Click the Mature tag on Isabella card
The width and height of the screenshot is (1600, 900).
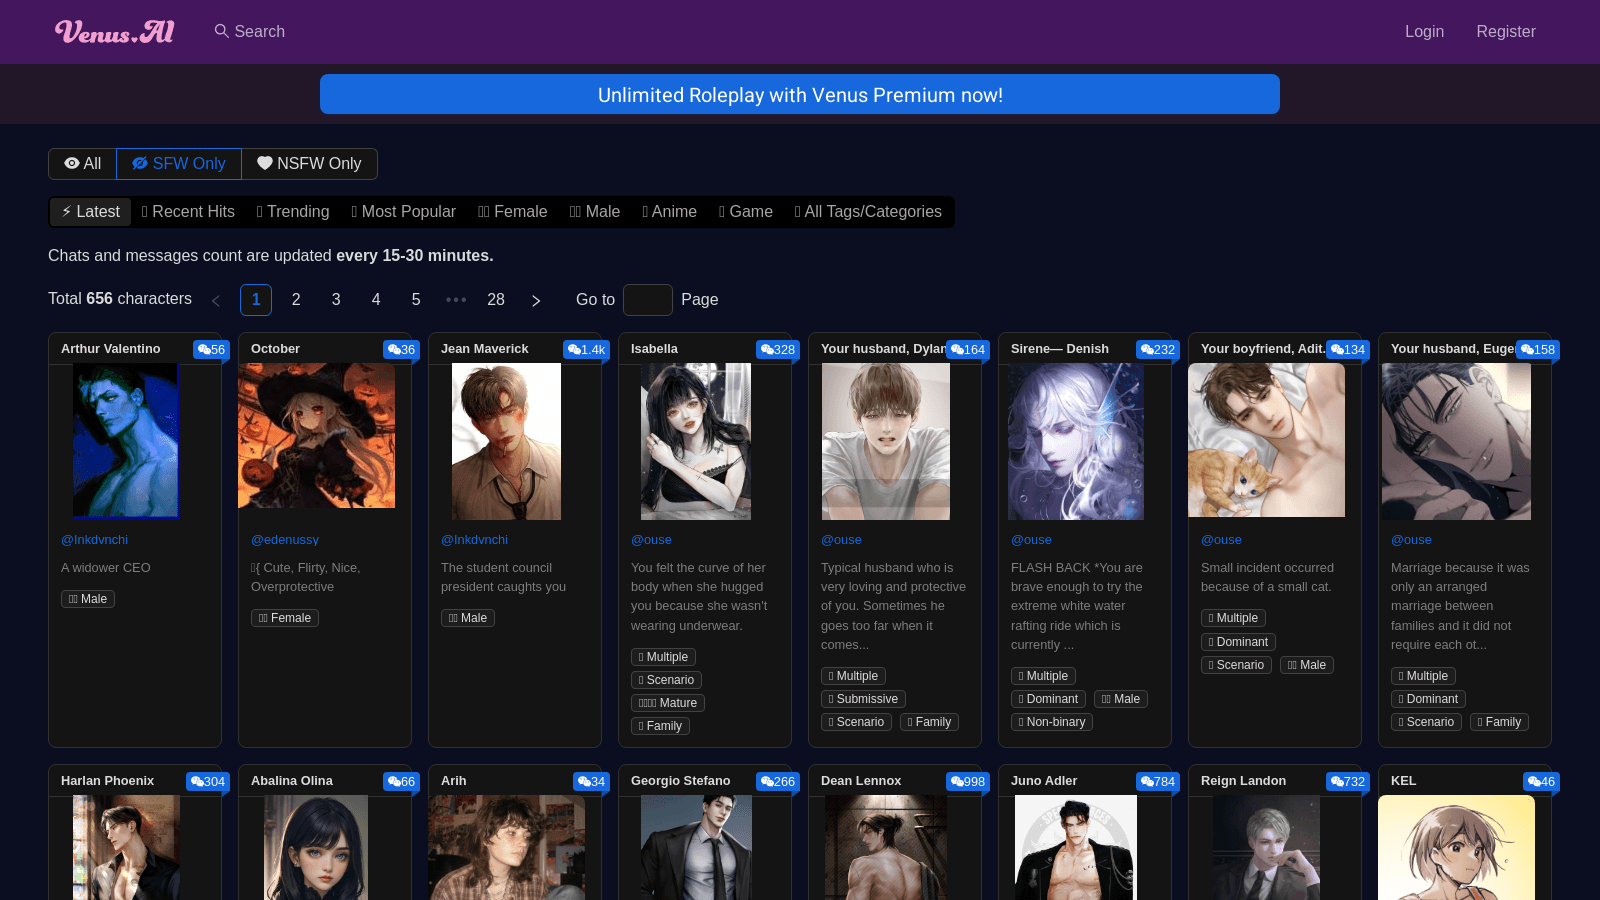pyautogui.click(x=668, y=703)
